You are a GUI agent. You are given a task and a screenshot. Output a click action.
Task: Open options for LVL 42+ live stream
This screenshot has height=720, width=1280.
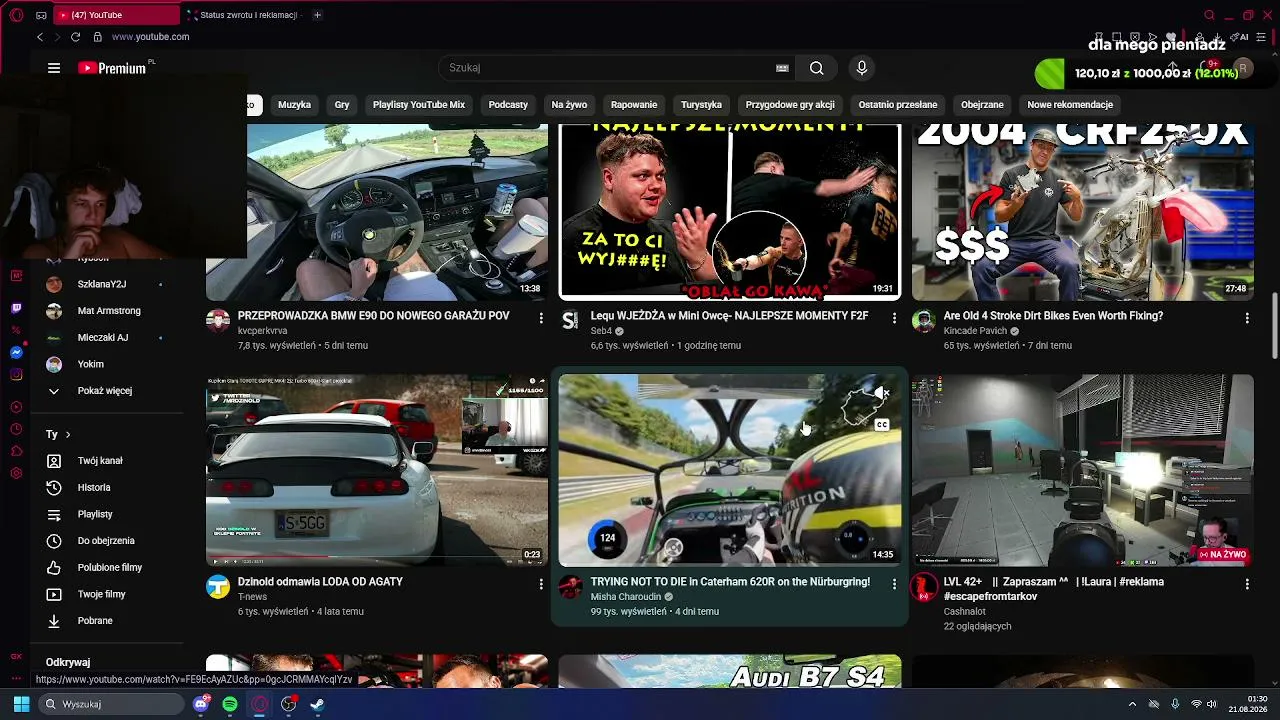tap(1247, 584)
